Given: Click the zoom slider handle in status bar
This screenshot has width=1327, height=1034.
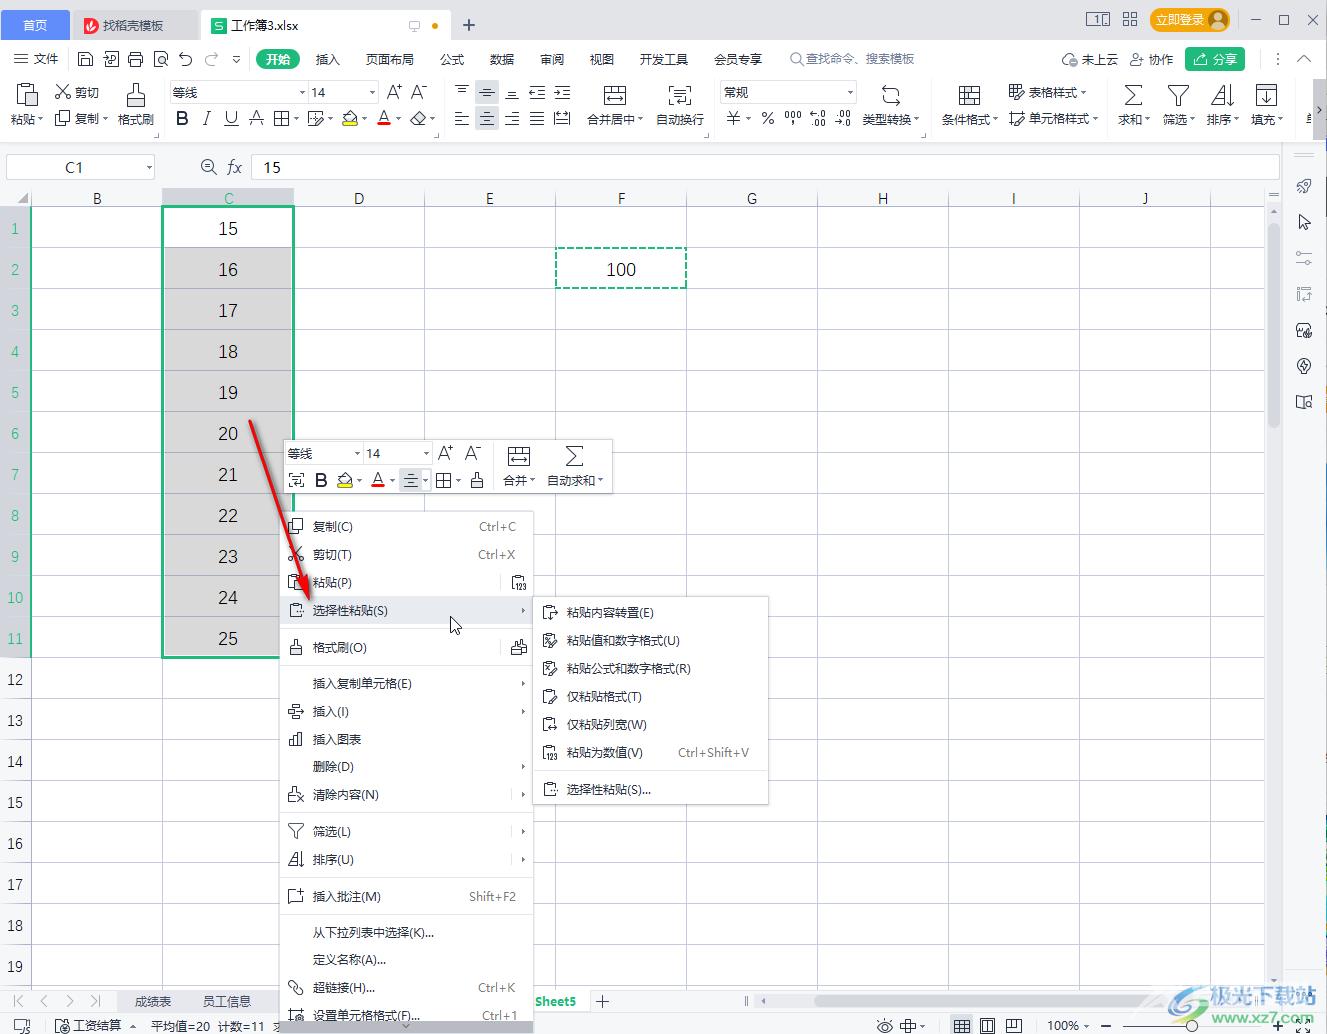Looking at the screenshot, I should point(1192,1025).
